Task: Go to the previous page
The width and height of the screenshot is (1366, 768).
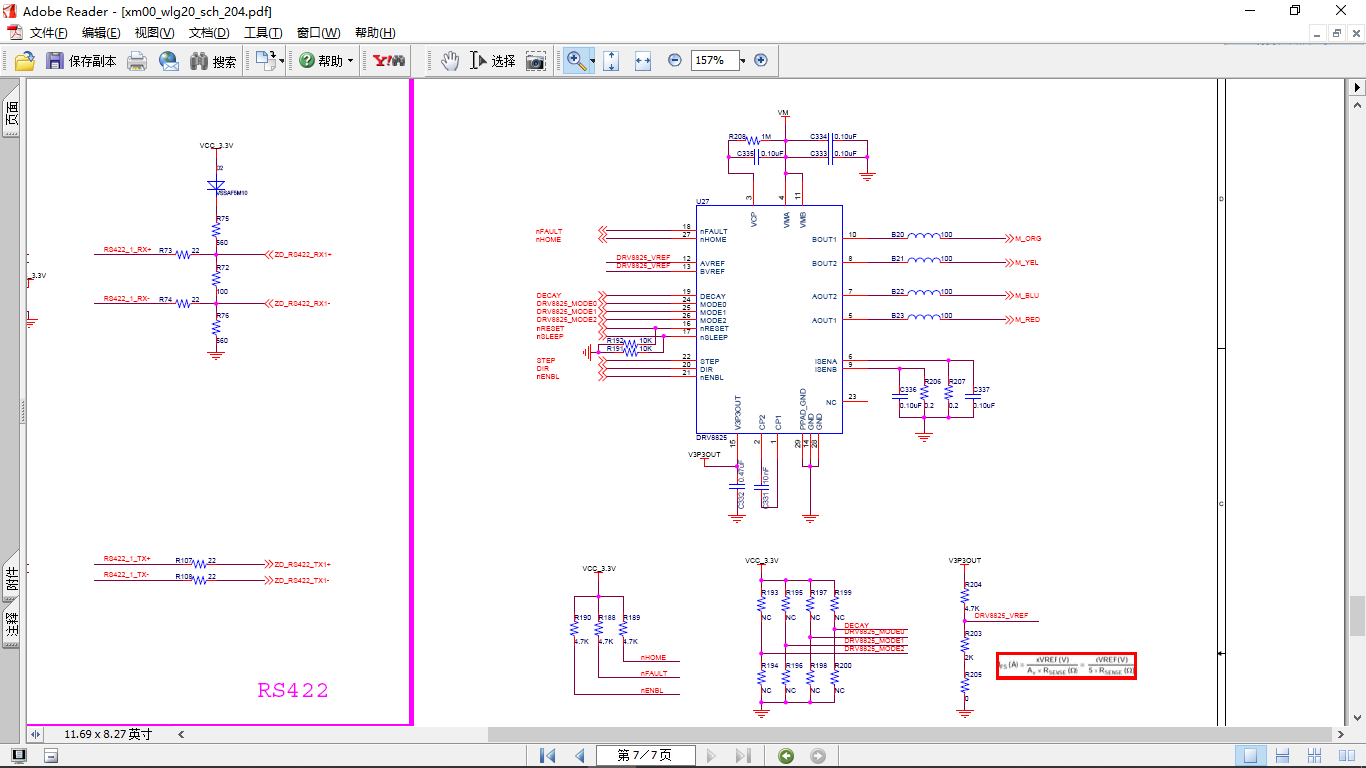Action: click(x=579, y=756)
